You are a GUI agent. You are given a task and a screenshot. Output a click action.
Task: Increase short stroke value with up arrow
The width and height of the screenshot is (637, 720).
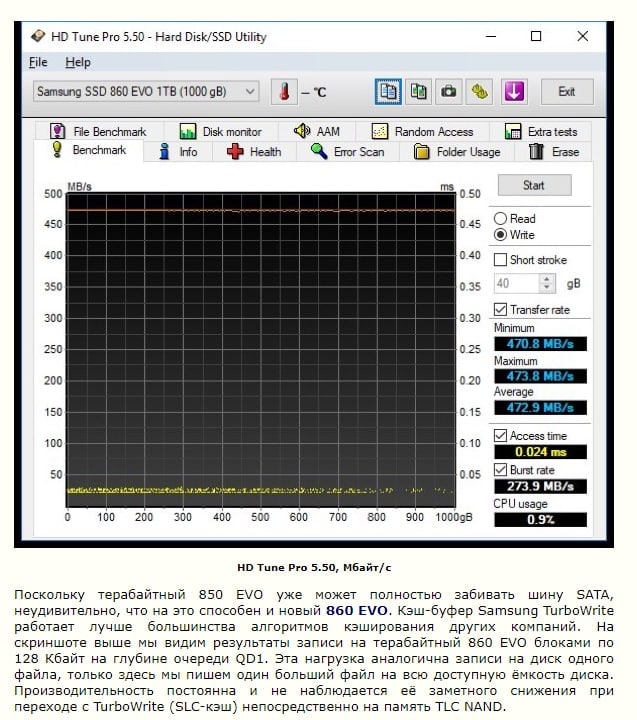pyautogui.click(x=547, y=279)
